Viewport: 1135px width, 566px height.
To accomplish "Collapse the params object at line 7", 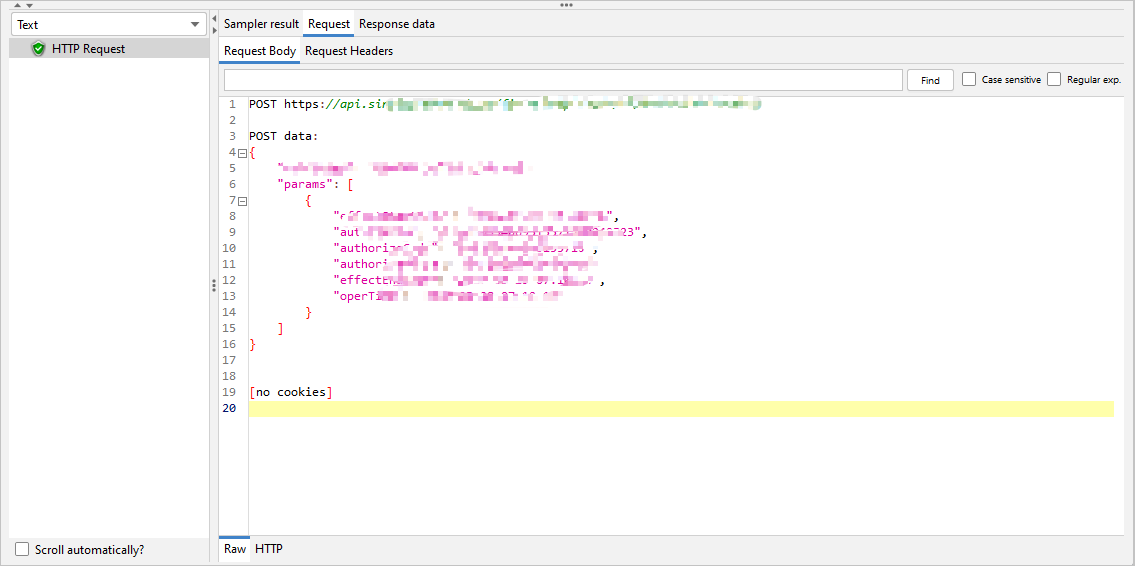I will (x=242, y=200).
